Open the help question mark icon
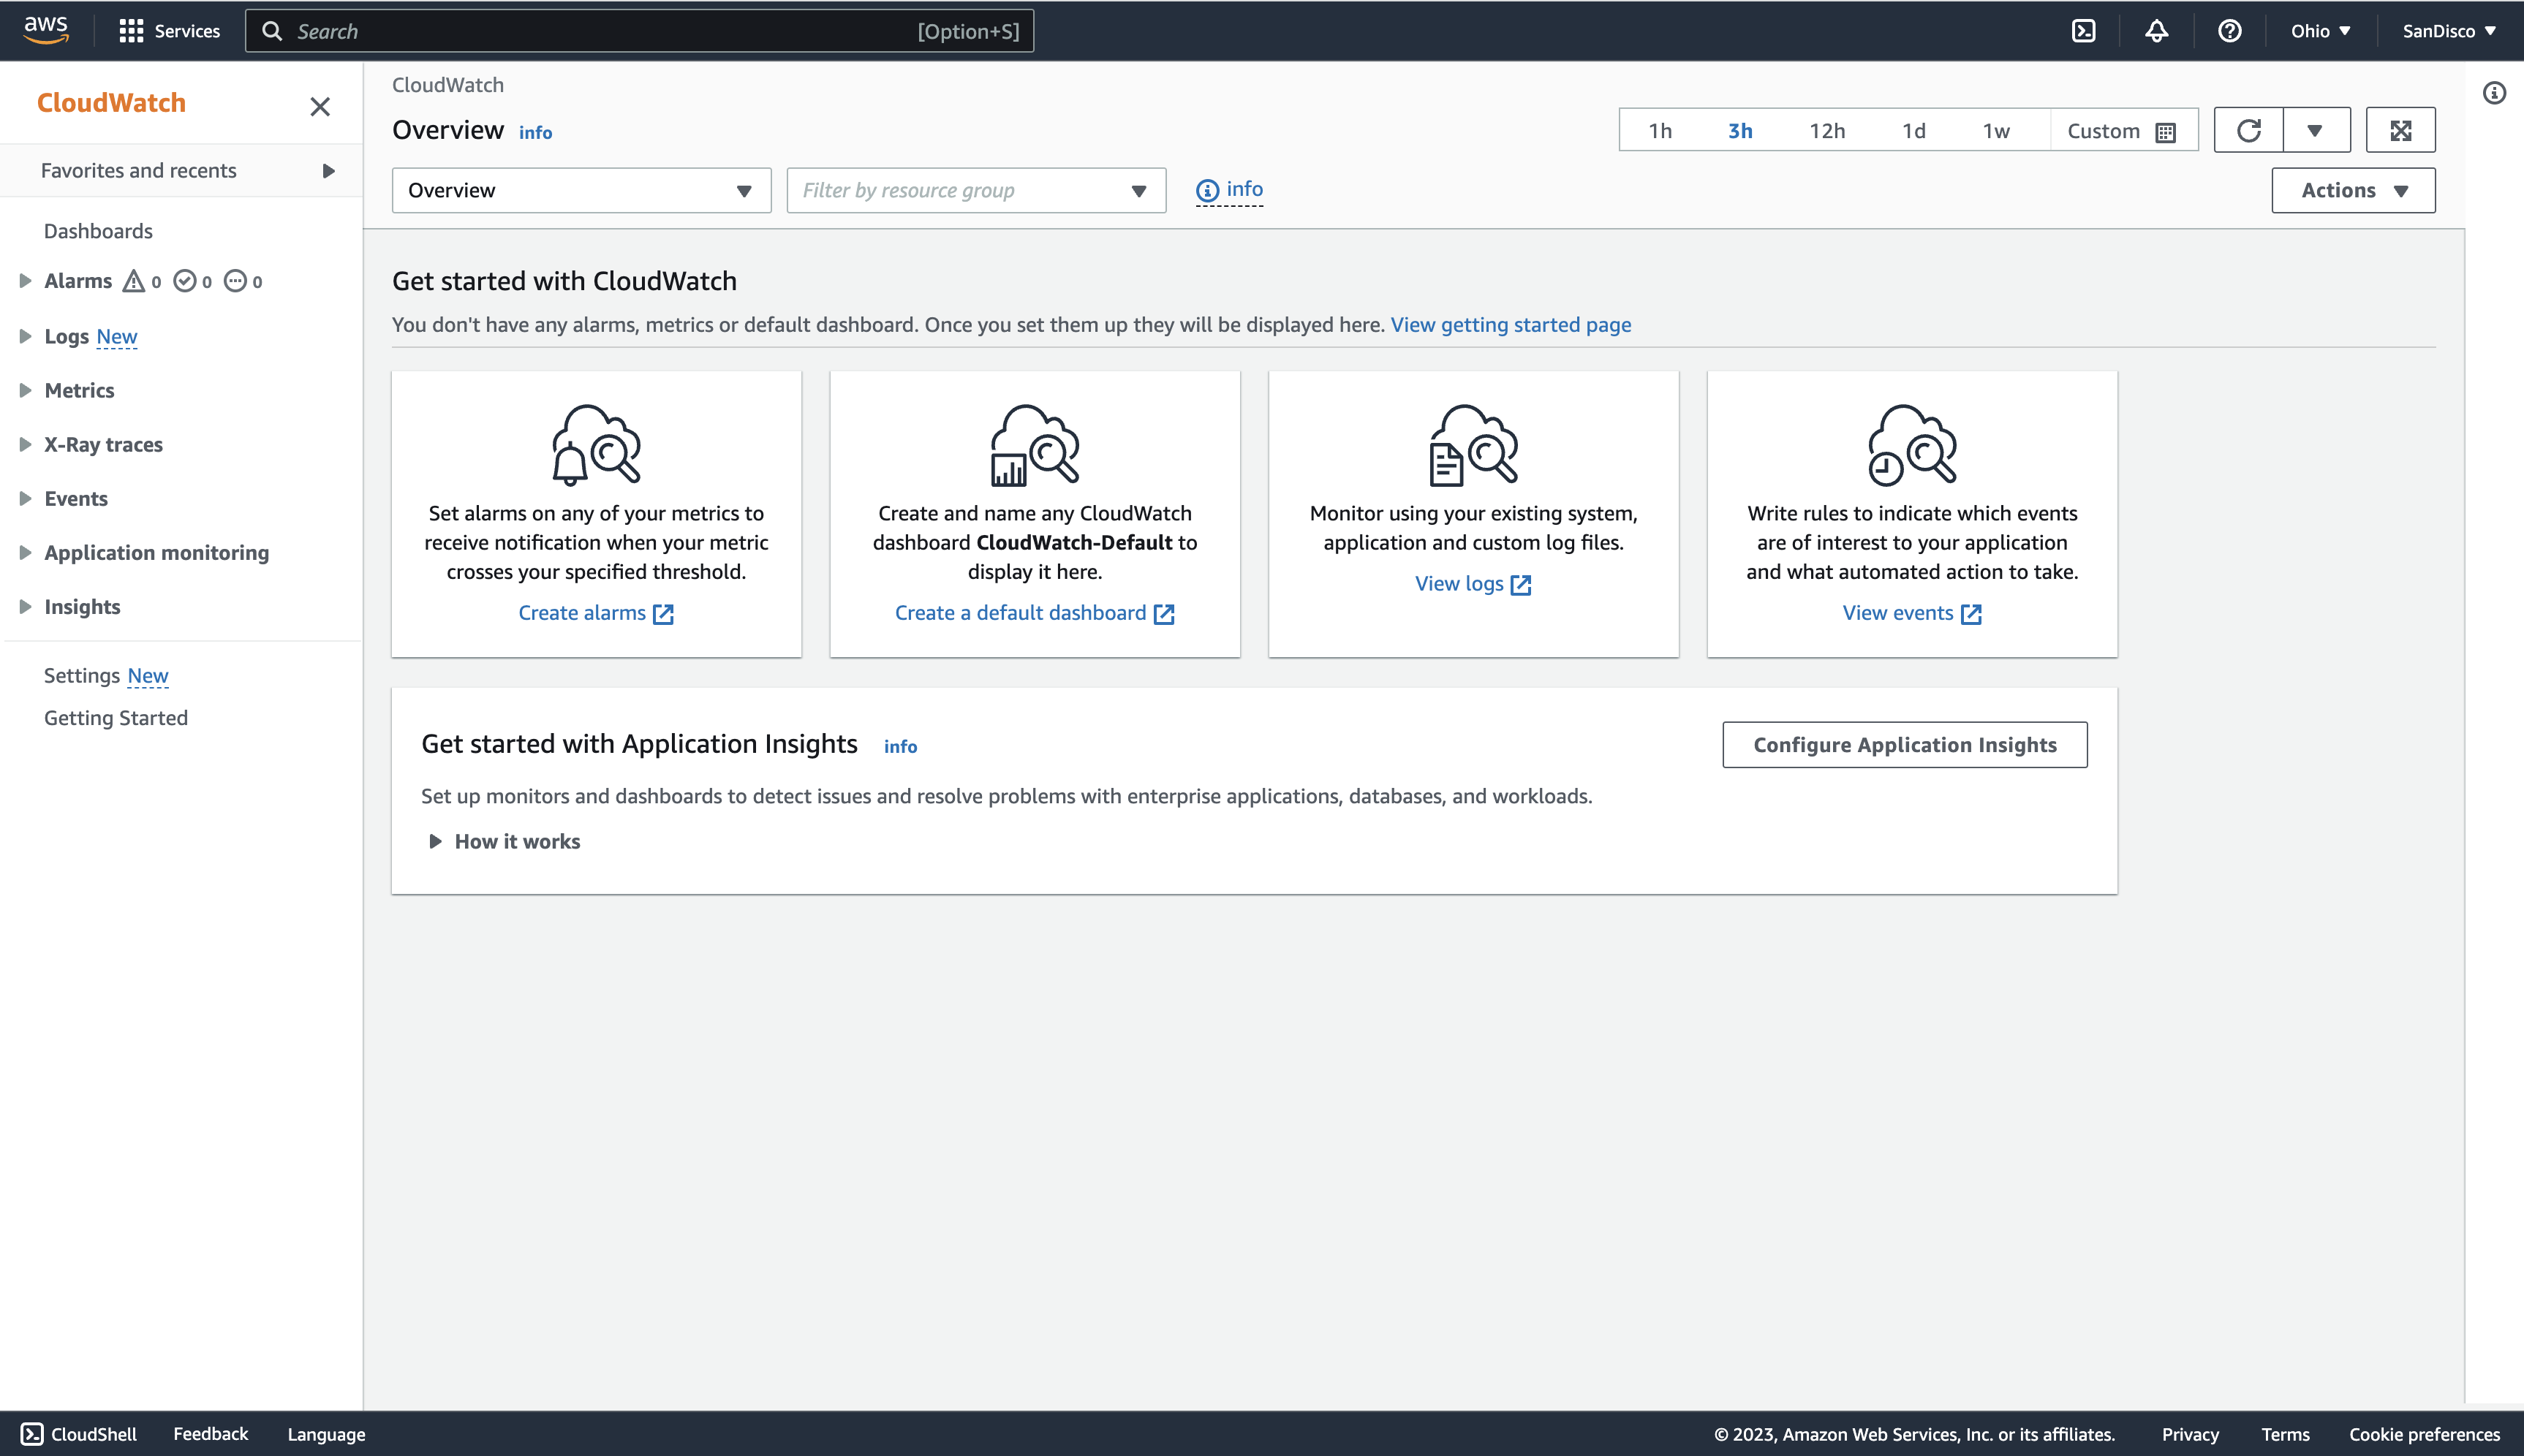This screenshot has width=2524, height=1456. pos(2229,31)
